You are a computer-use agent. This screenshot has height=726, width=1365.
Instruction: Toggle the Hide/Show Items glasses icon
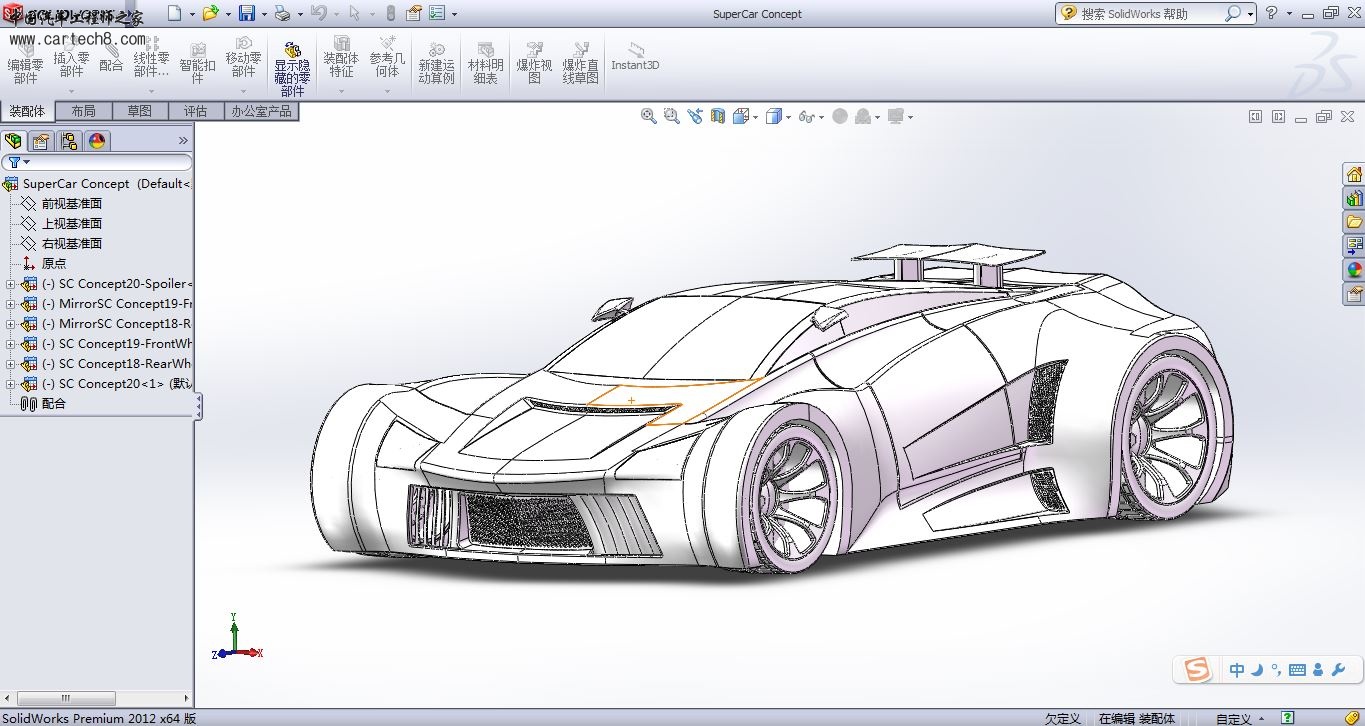click(806, 116)
